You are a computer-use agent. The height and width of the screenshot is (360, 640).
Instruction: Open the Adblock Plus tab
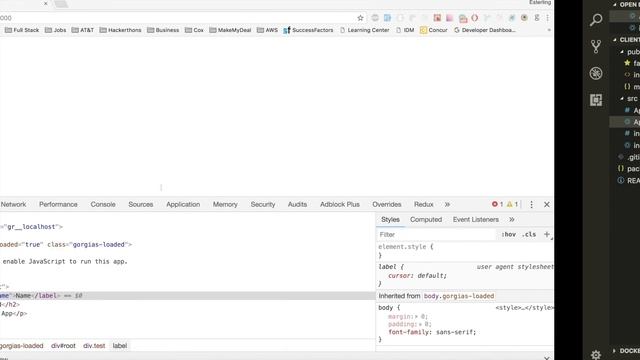[340, 204]
